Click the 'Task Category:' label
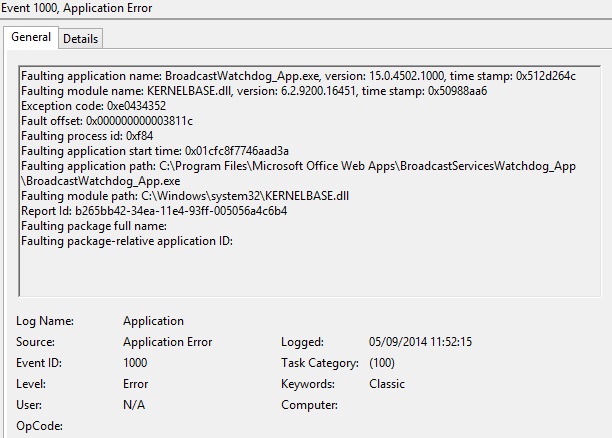Image resolution: width=612 pixels, height=438 pixels. click(320, 363)
